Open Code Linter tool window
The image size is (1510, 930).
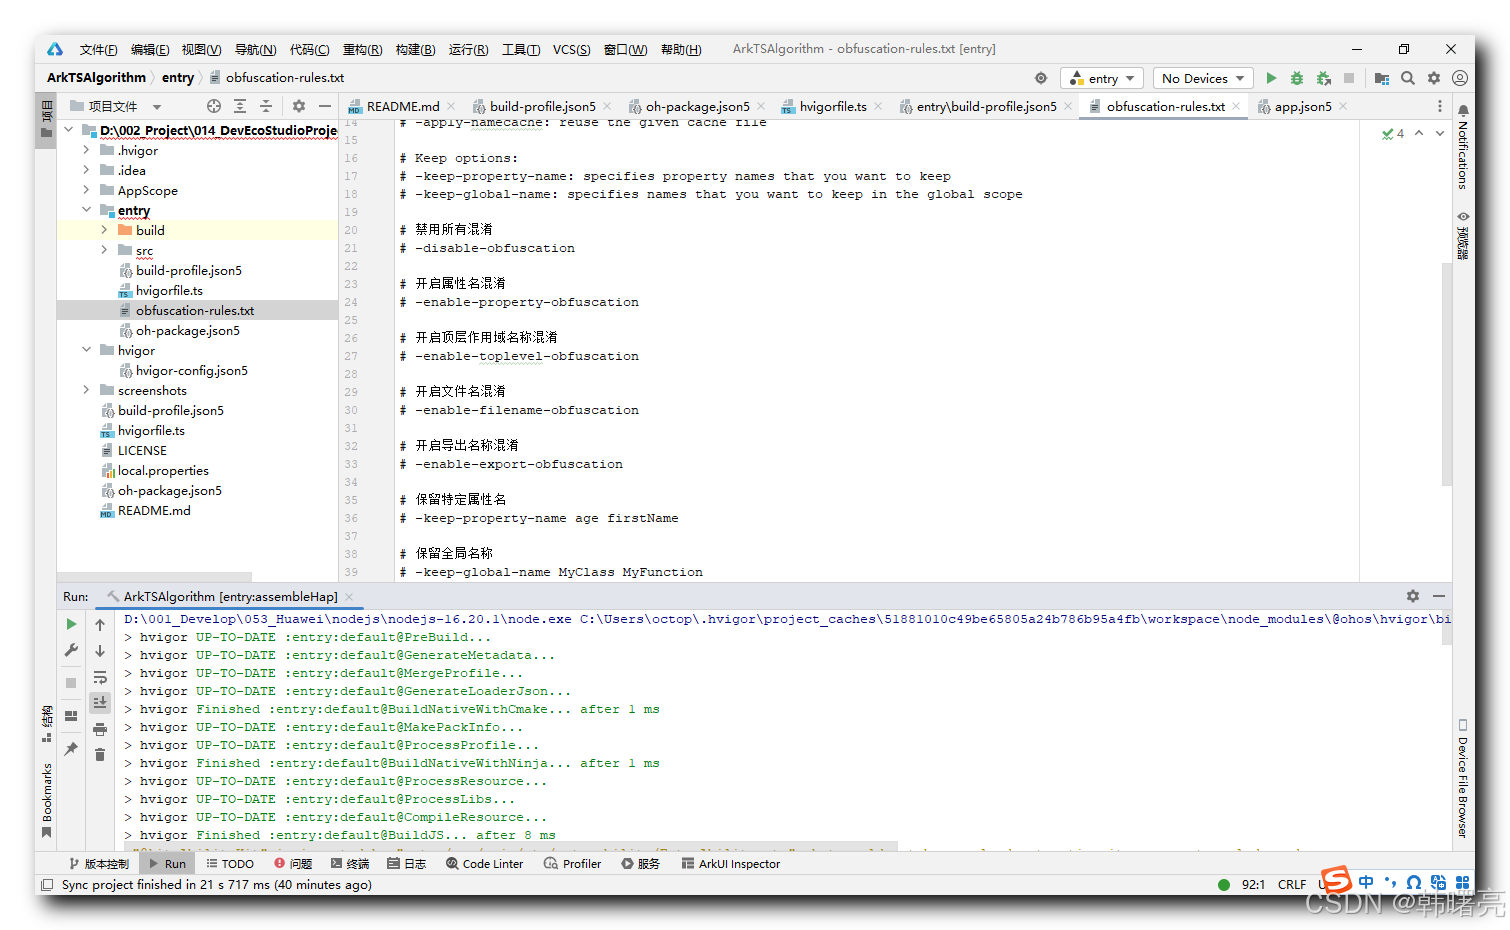click(485, 864)
